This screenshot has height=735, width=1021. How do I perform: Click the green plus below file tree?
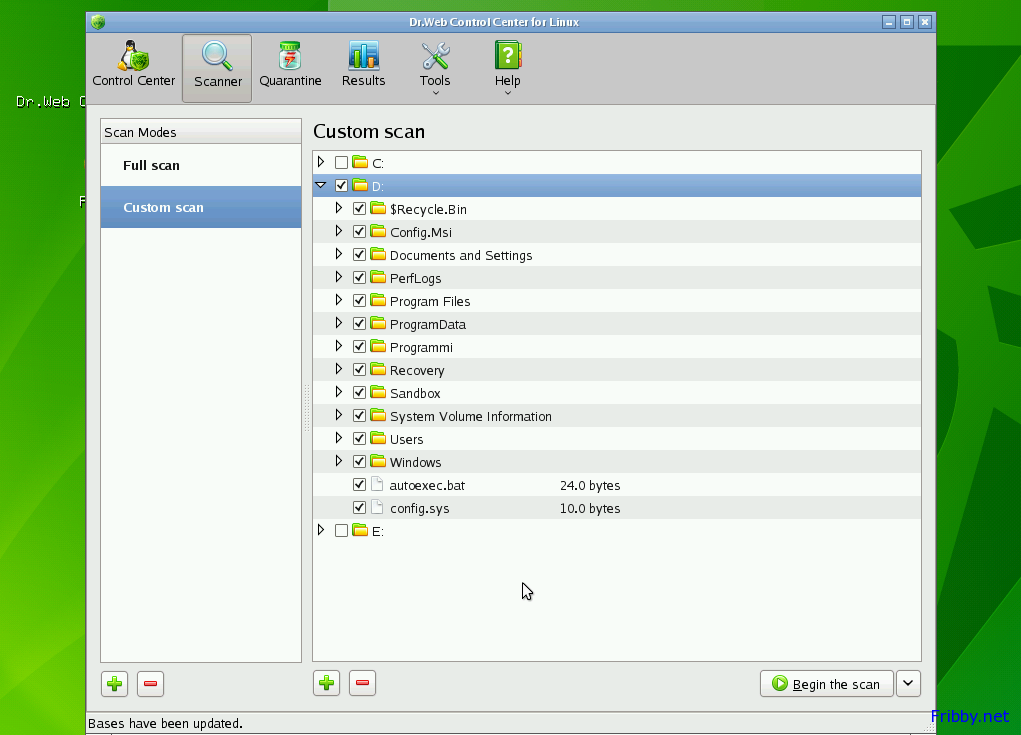point(327,684)
